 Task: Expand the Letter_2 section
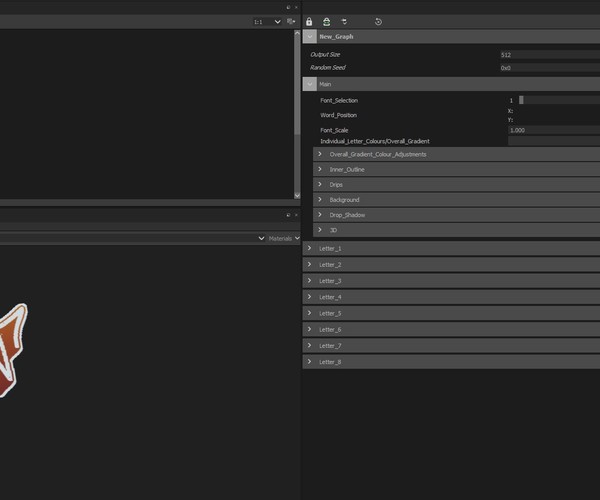[310, 264]
